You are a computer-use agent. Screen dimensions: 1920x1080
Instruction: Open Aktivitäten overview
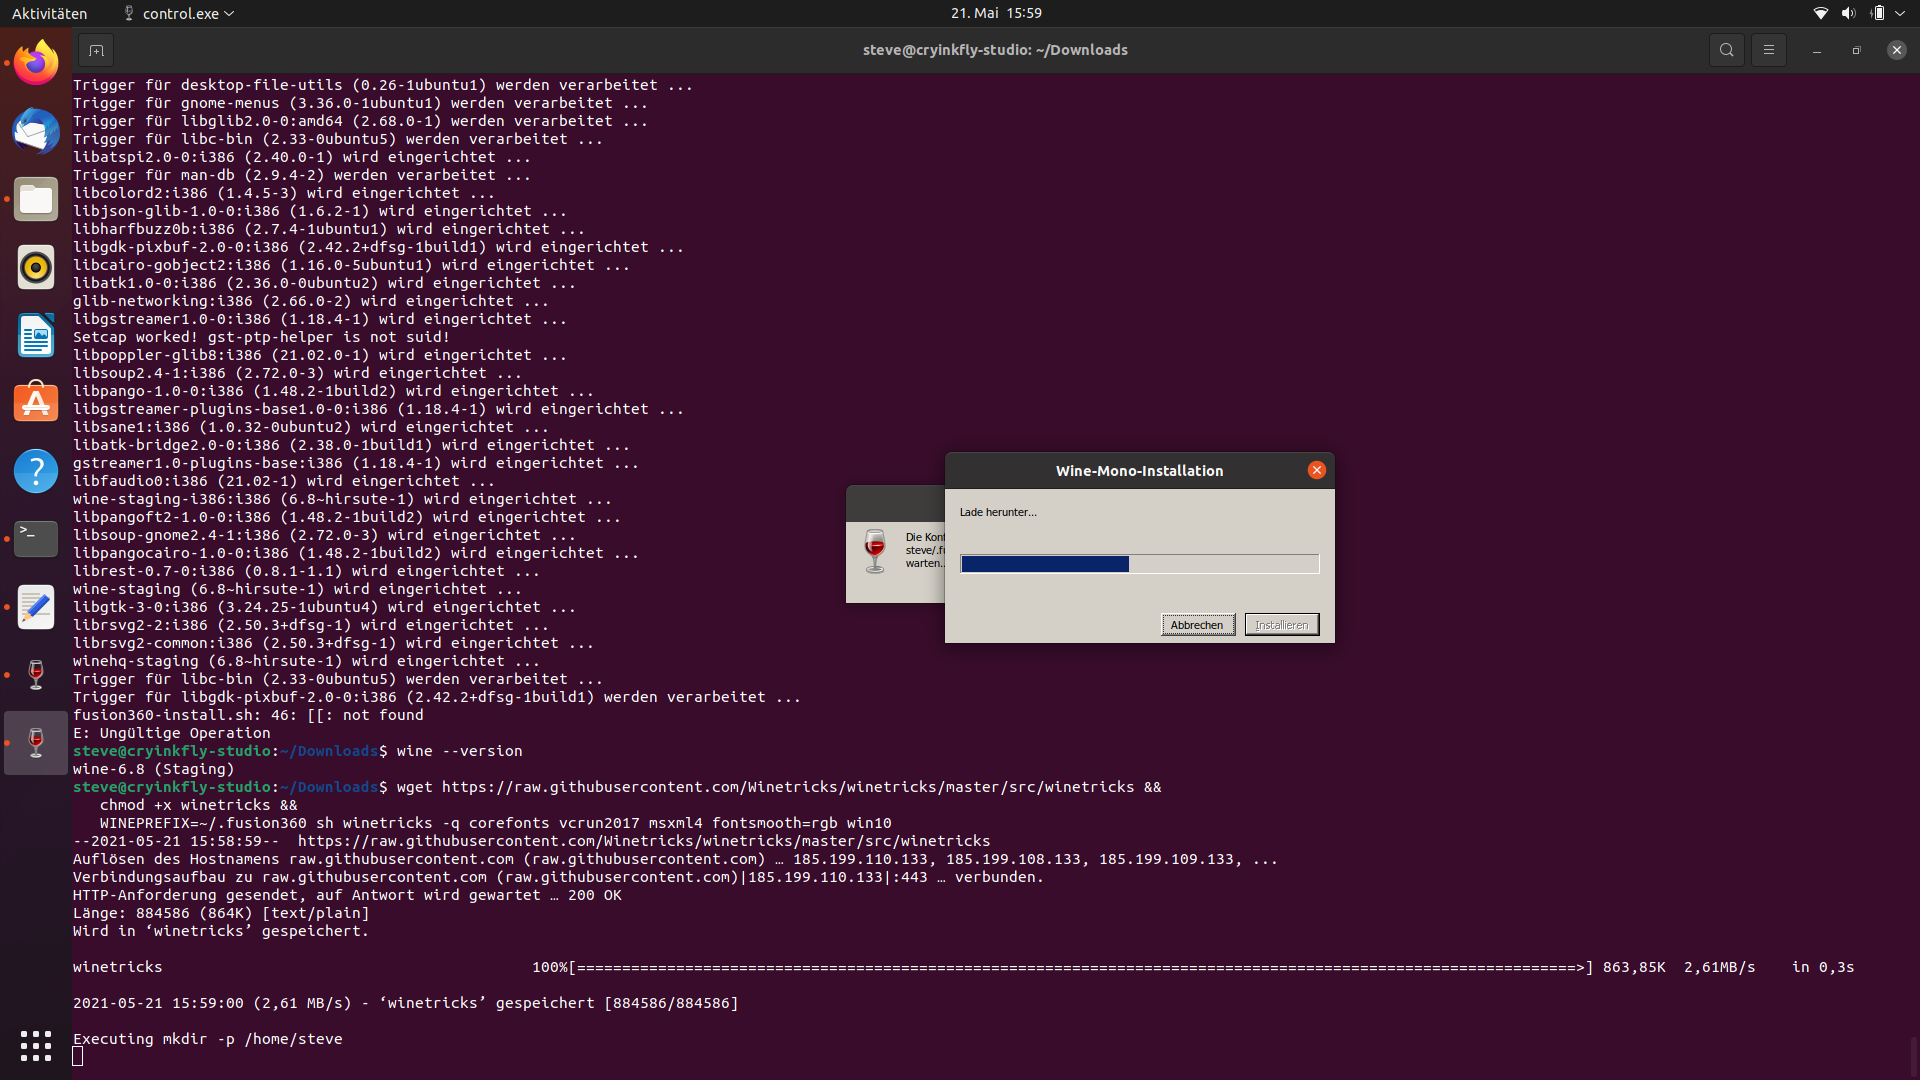click(49, 14)
